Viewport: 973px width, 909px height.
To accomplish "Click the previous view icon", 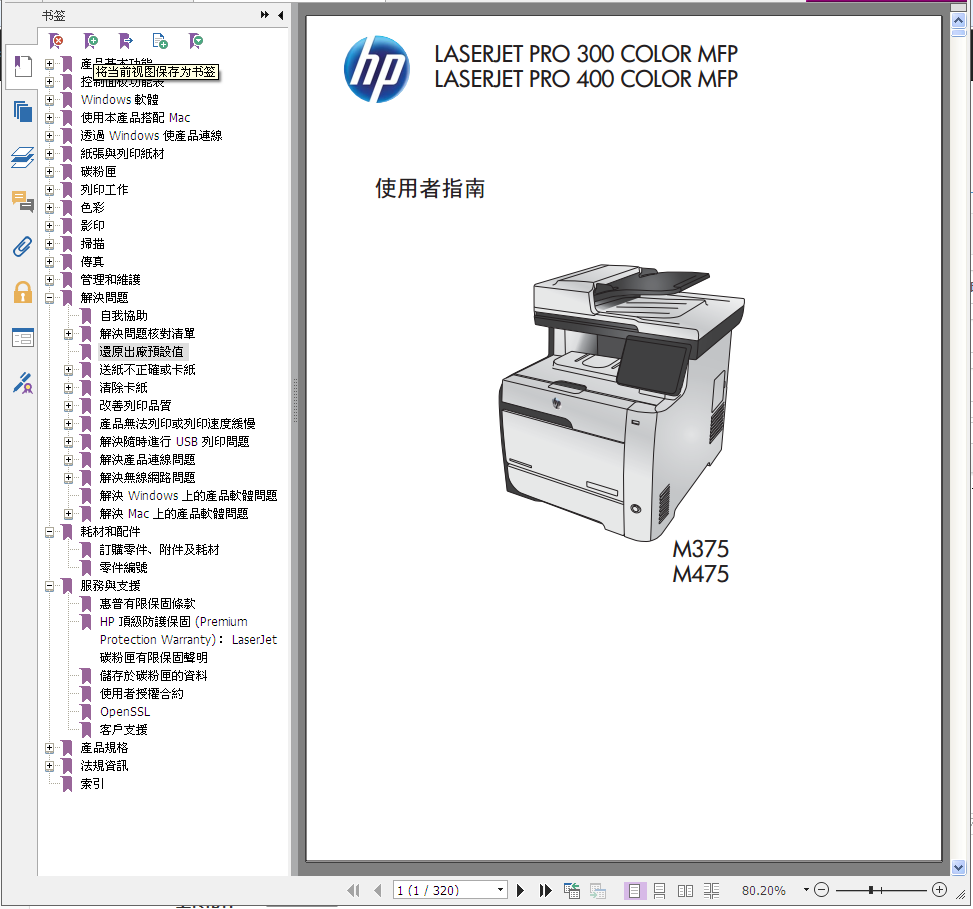I will (x=572, y=891).
